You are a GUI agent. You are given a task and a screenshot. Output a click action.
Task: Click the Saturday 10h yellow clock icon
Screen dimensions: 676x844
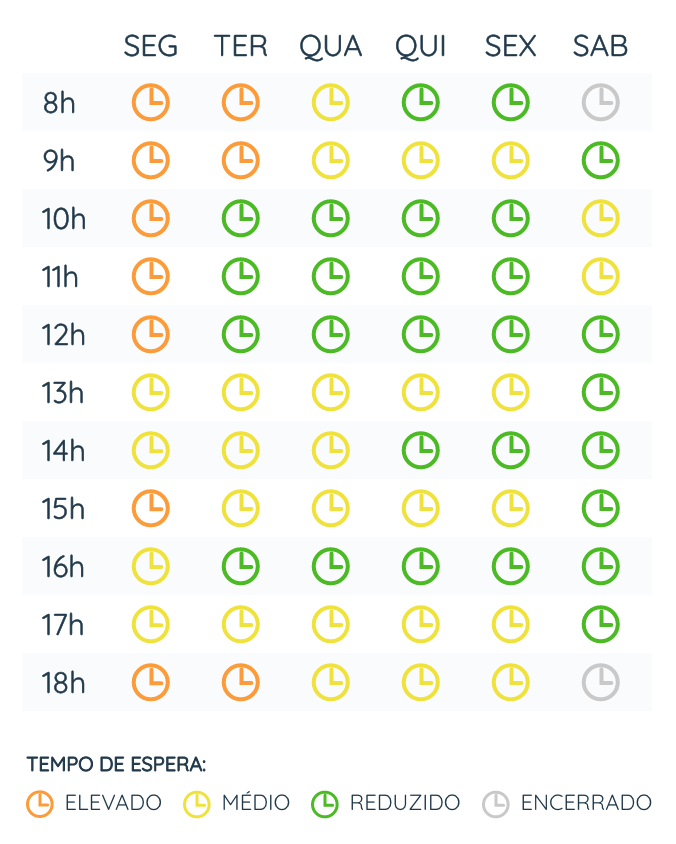[601, 218]
